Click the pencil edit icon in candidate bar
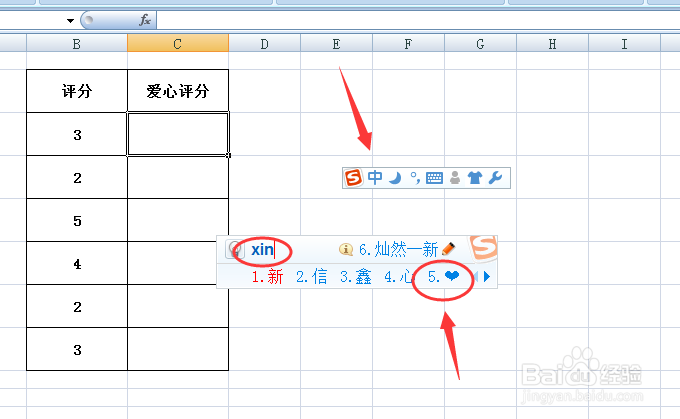The image size is (680, 419). [x=448, y=249]
